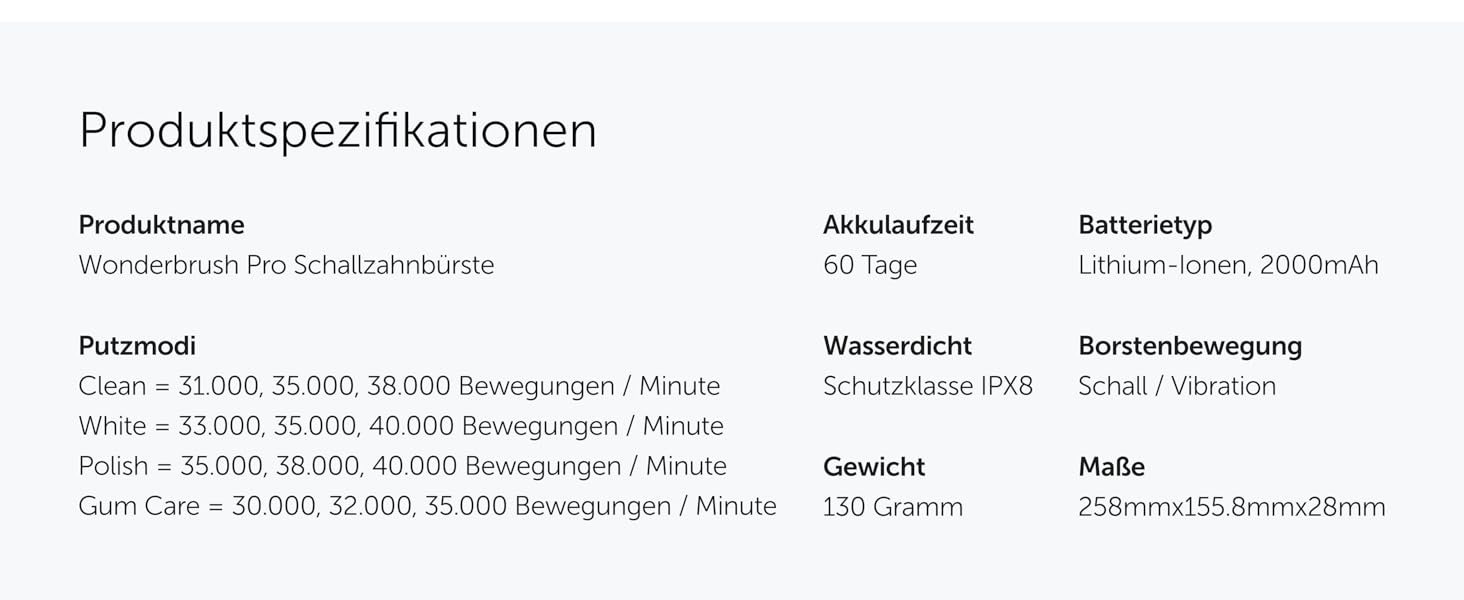Click the Produktspezifikationen heading
Viewport: 1464px width, 600px height.
point(338,132)
